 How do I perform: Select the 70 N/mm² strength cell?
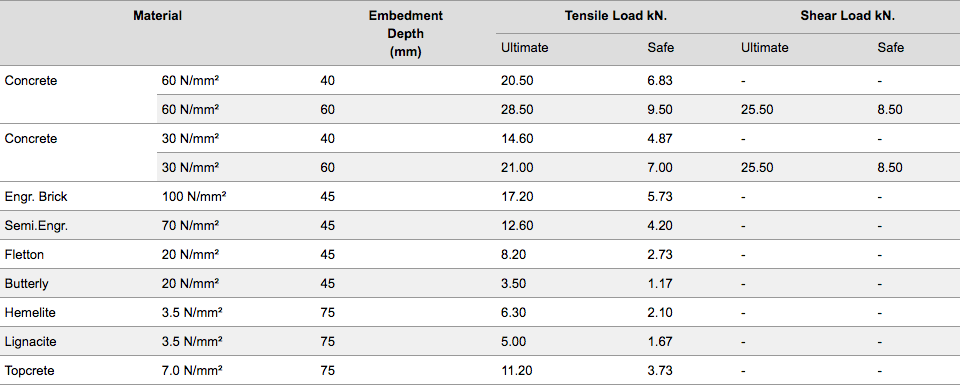click(190, 226)
